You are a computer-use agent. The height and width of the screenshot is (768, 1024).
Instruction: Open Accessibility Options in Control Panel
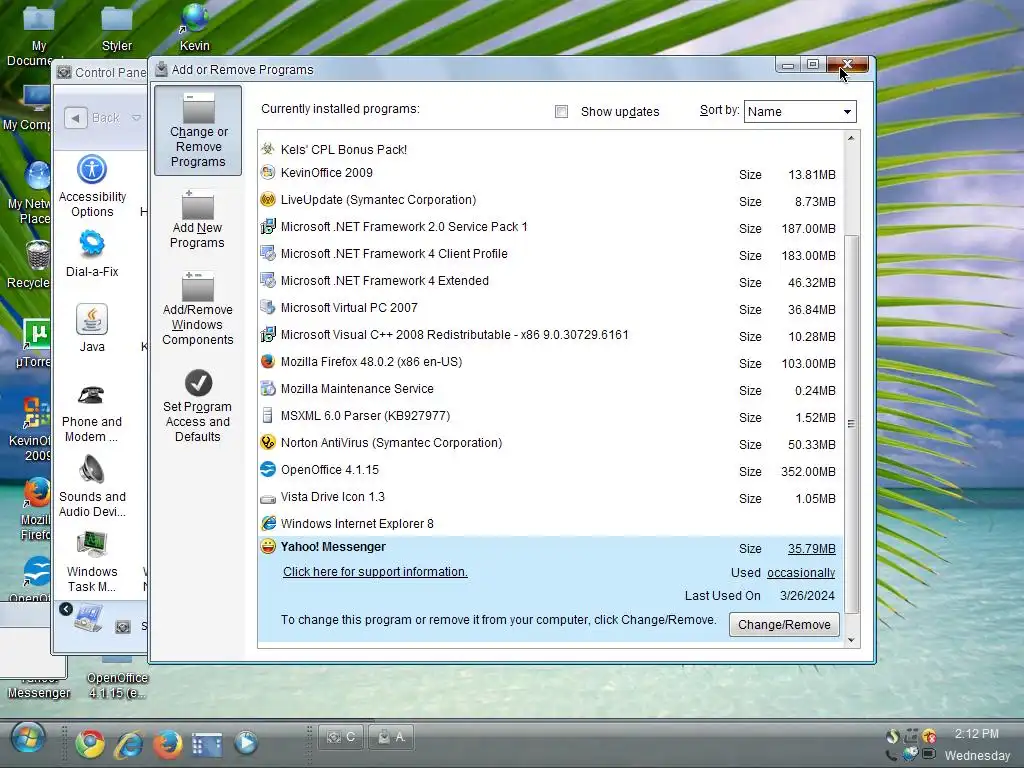tap(92, 186)
